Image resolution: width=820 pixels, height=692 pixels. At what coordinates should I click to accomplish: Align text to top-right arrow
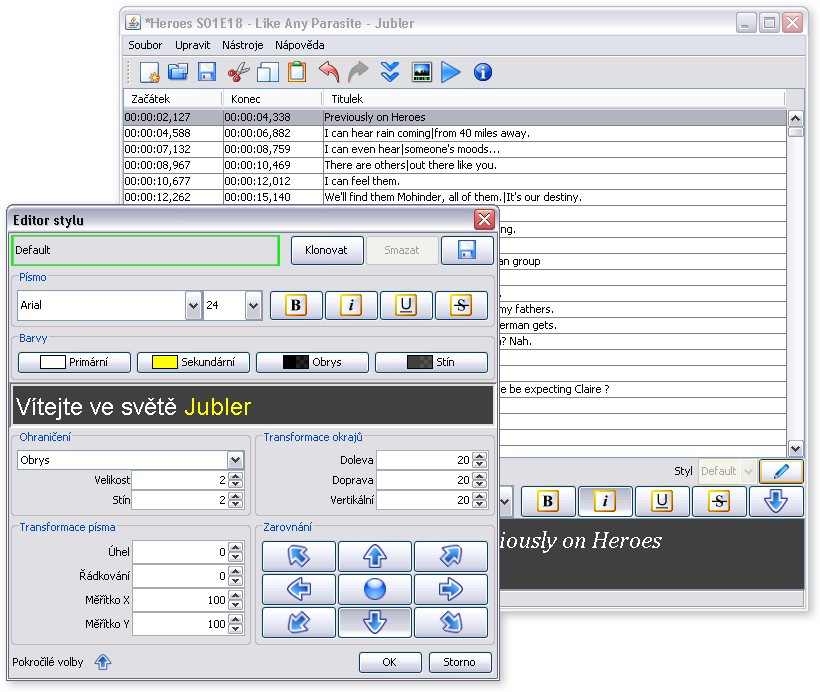(451, 556)
